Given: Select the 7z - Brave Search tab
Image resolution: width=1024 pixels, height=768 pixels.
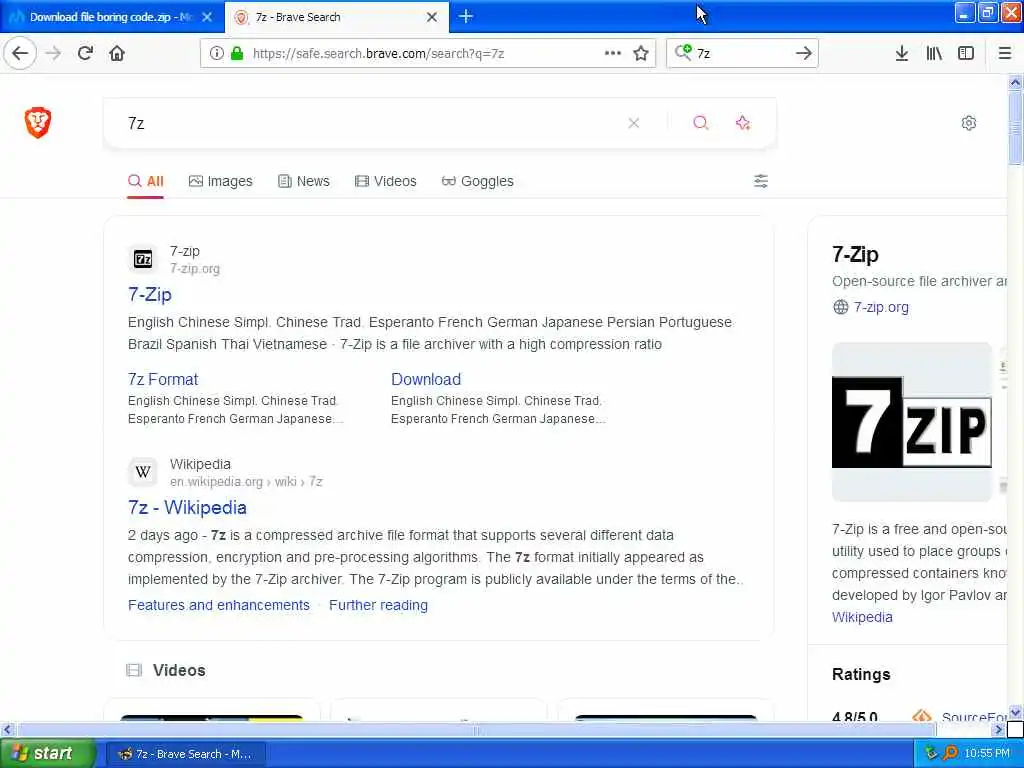Looking at the screenshot, I should click(x=337, y=17).
